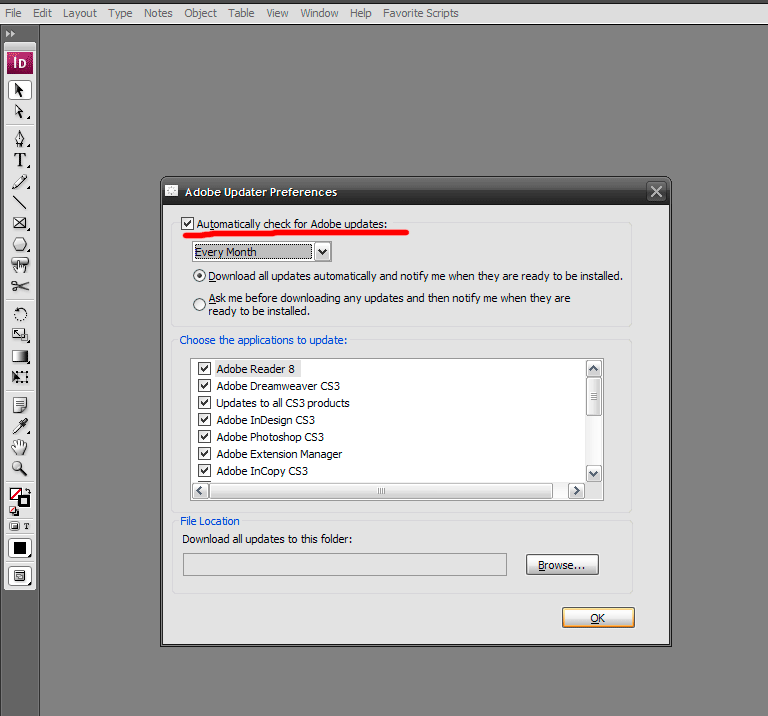Image resolution: width=768 pixels, height=716 pixels.
Task: Click formatting affects text T icon
Action: click(x=26, y=526)
